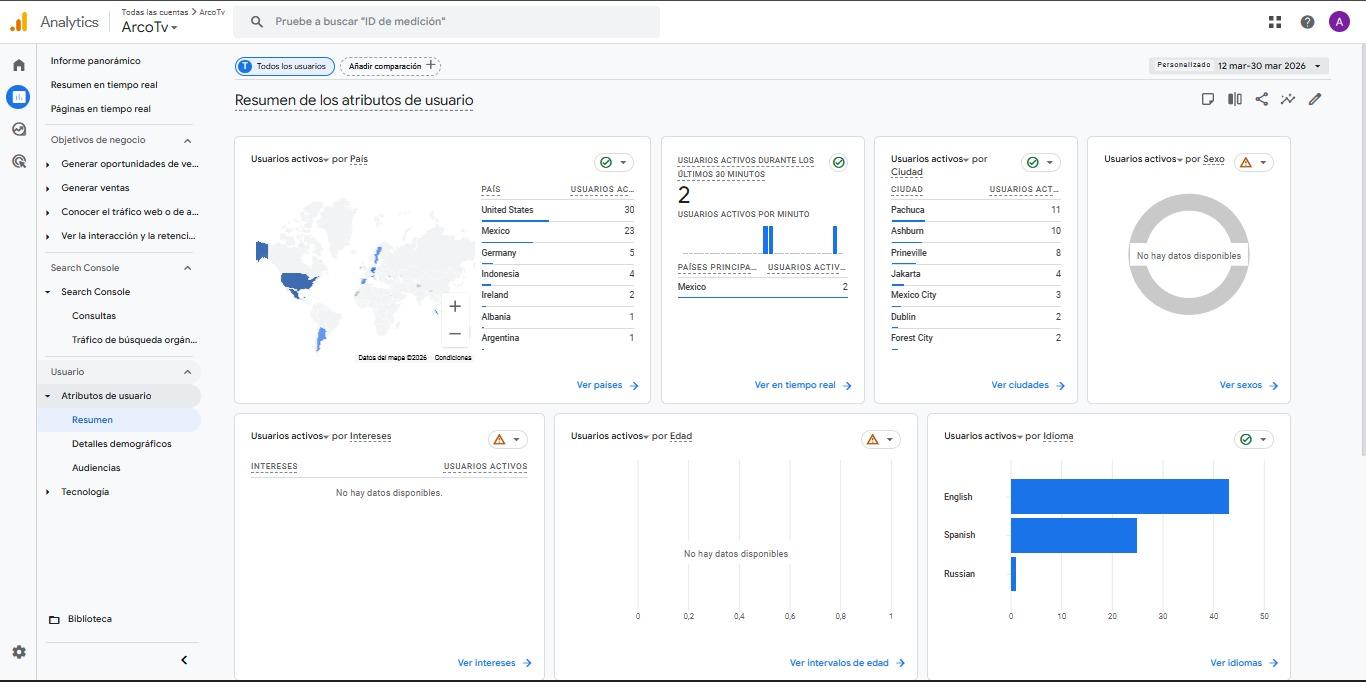
Task: Open the Biblioteca folder
Action: click(x=80, y=619)
